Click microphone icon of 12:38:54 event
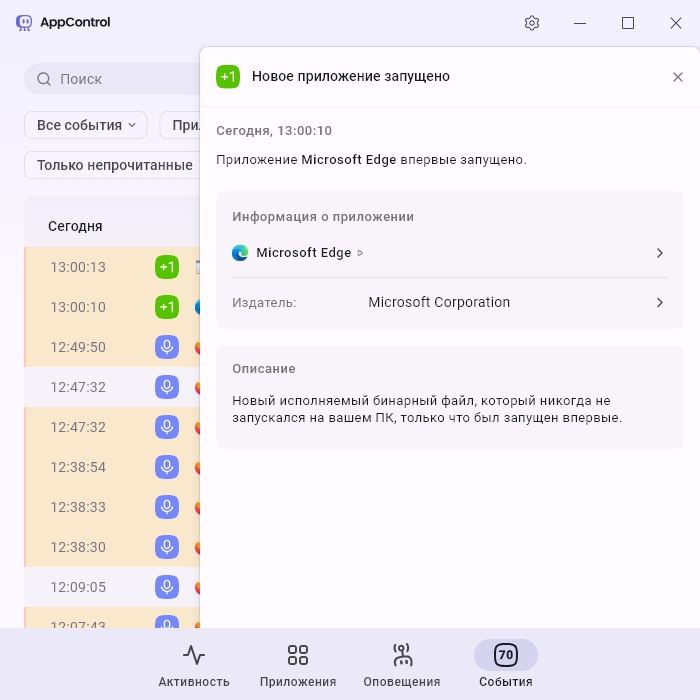 167,467
